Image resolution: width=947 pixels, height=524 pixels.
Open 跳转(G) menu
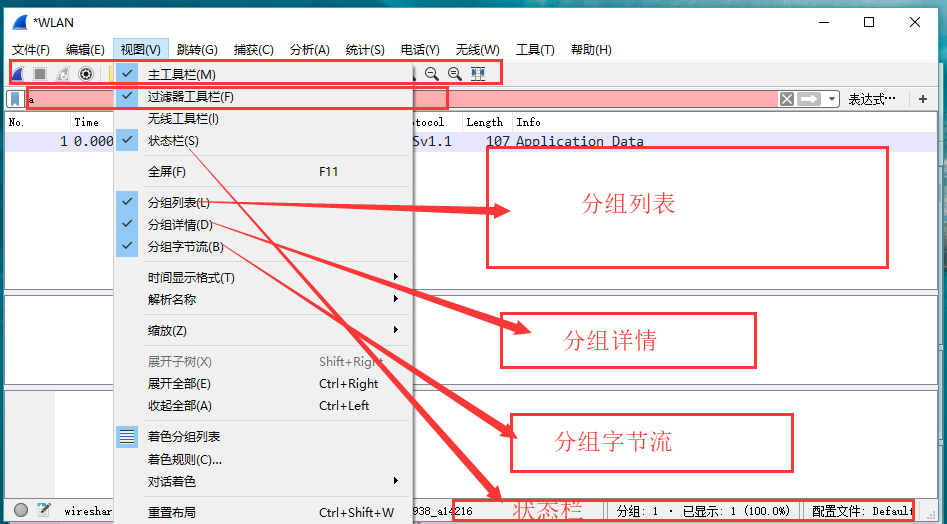(x=197, y=50)
